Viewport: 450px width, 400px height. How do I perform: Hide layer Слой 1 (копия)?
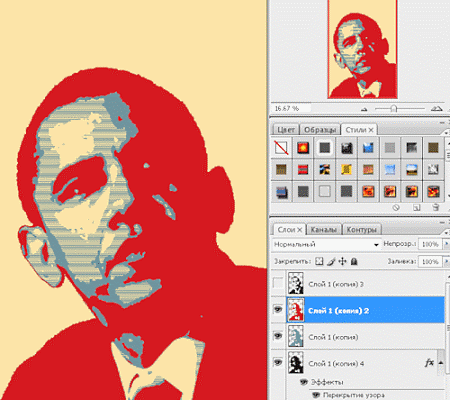click(x=278, y=336)
